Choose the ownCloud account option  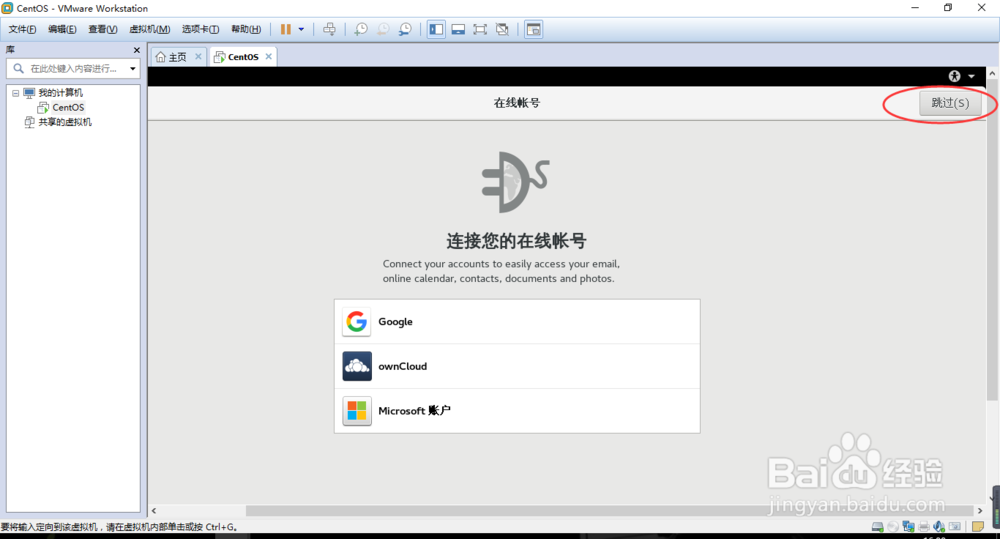click(x=517, y=366)
